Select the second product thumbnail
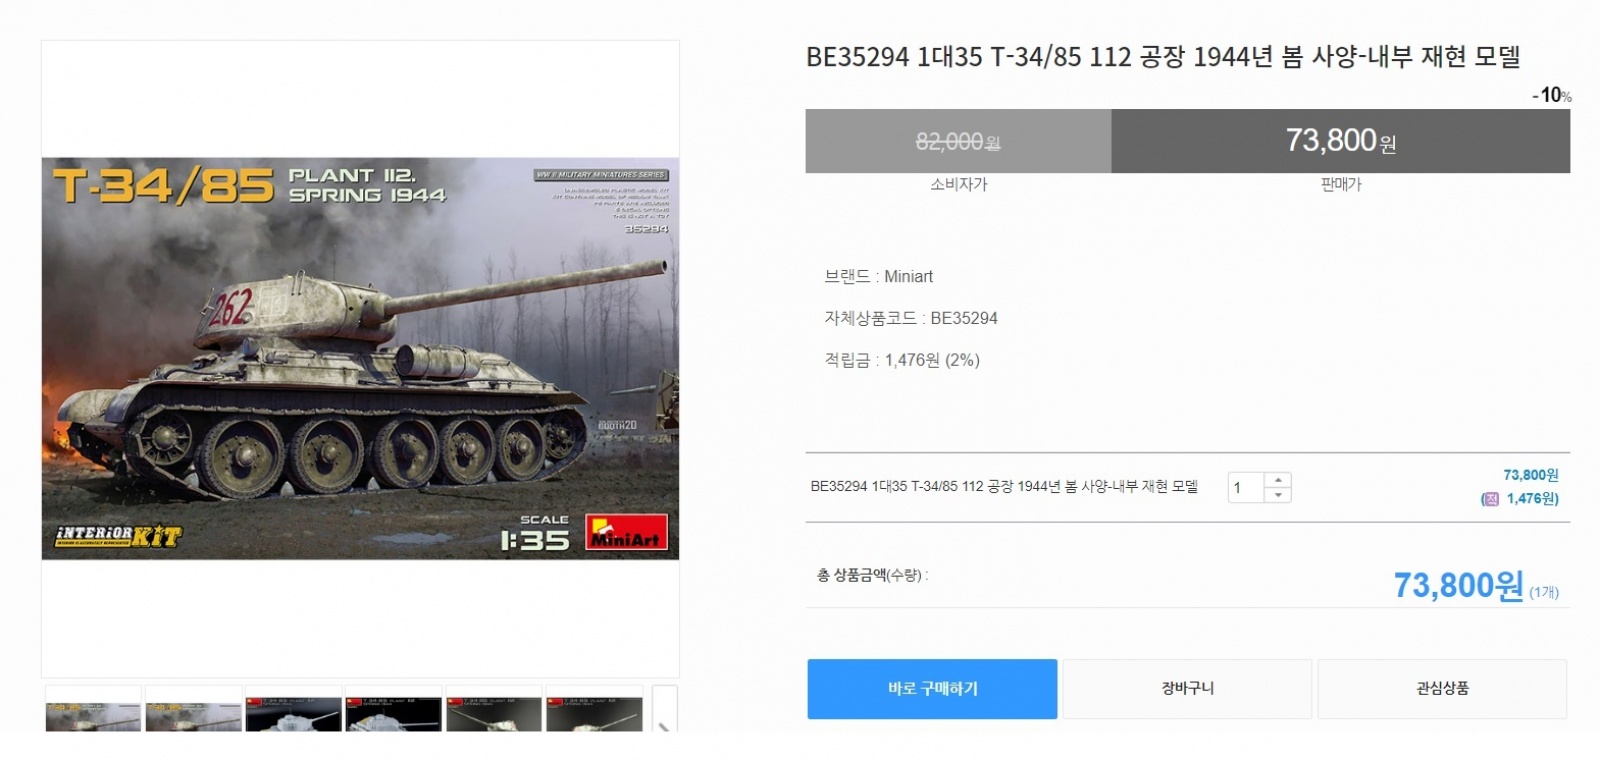1600x760 pixels. pyautogui.click(x=193, y=711)
